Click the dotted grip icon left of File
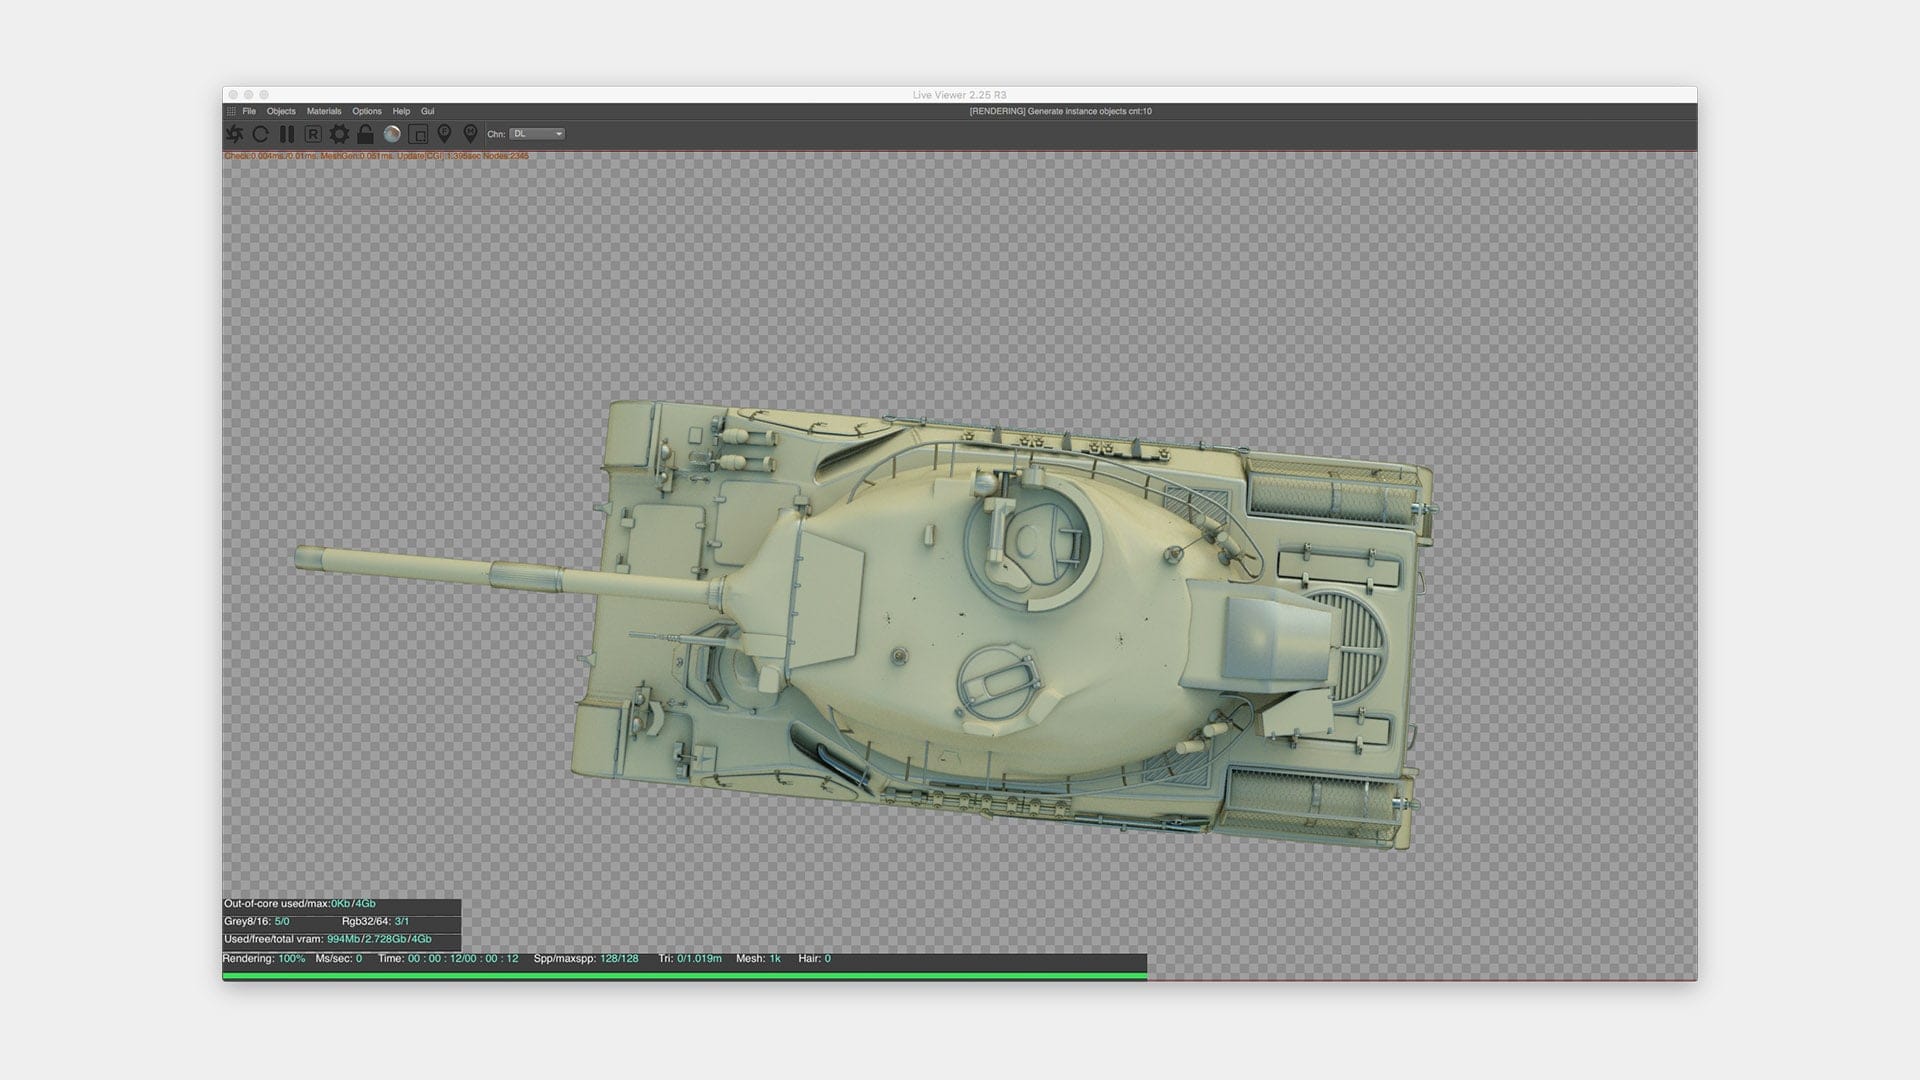The width and height of the screenshot is (1920, 1080). (x=231, y=111)
